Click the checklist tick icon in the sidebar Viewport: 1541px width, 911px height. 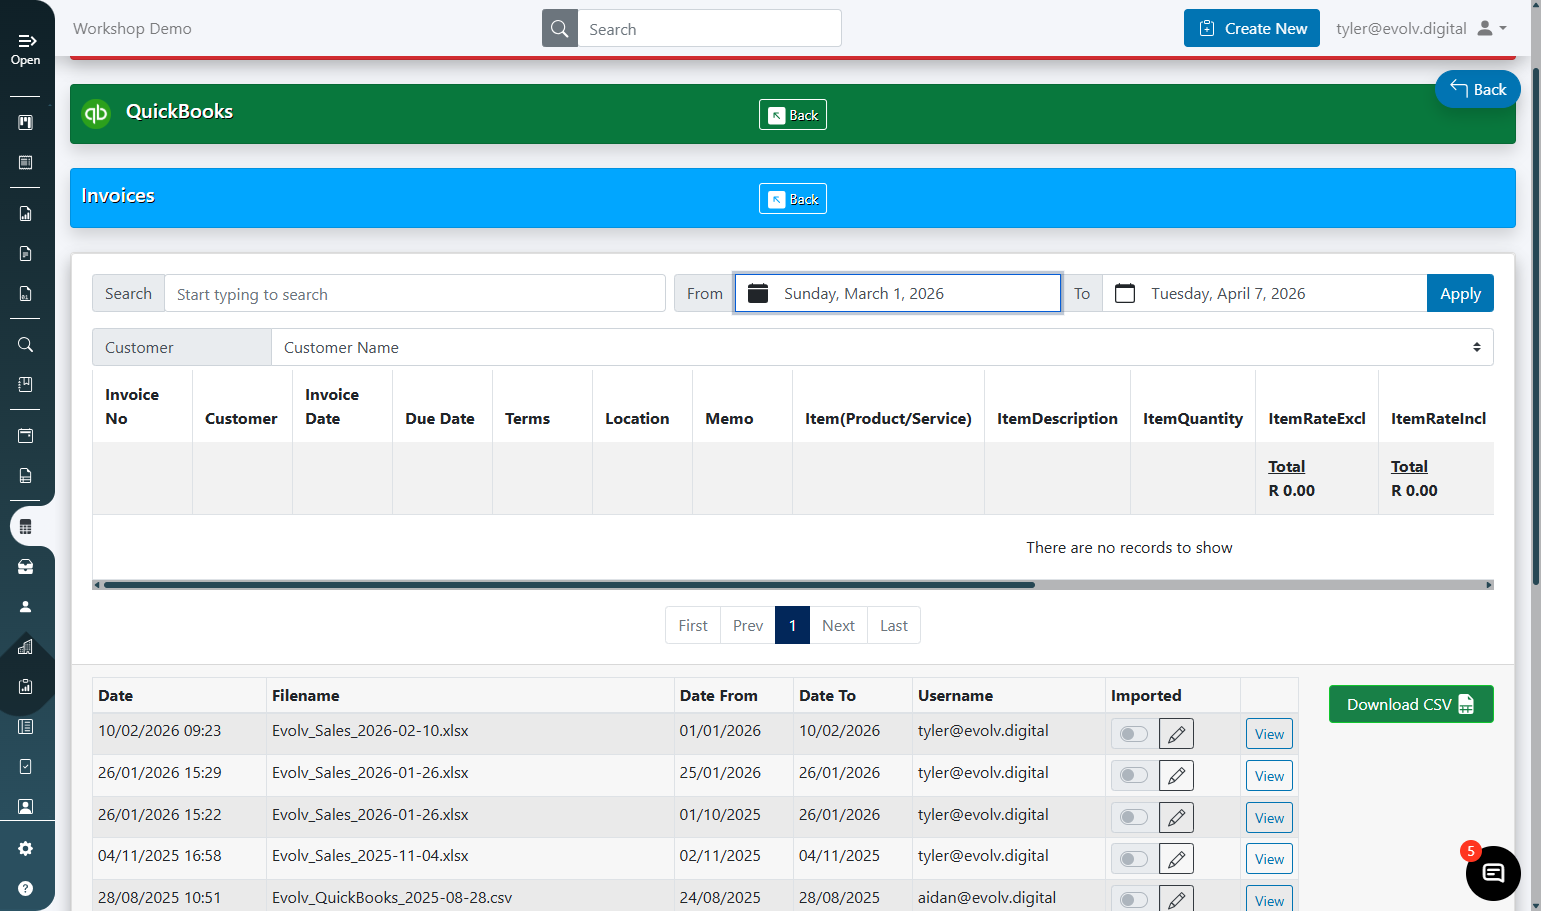point(26,766)
